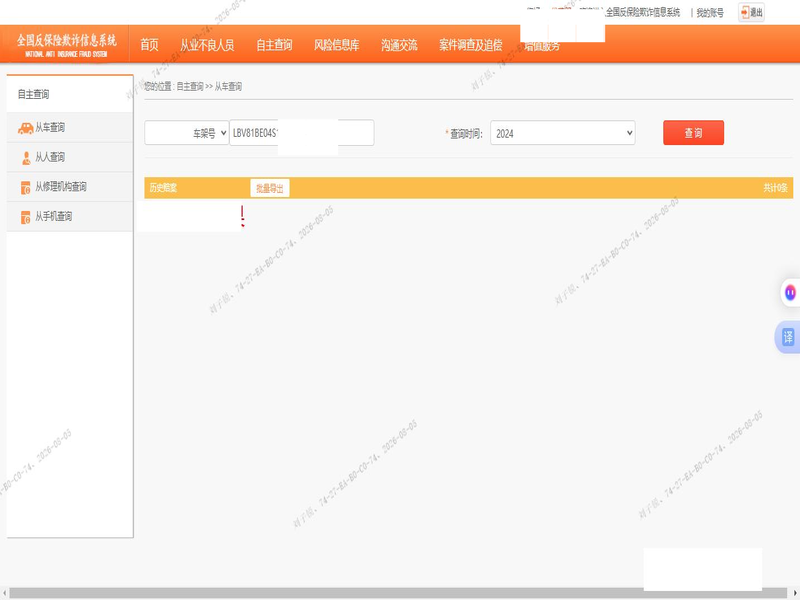Click the person icon beside 从人查询

[x=26, y=158]
